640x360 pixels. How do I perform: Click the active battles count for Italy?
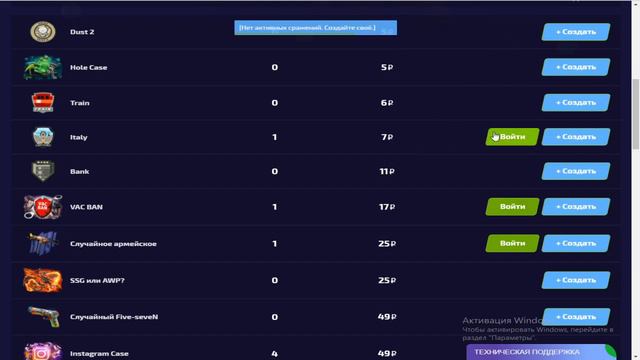pyautogui.click(x=275, y=137)
